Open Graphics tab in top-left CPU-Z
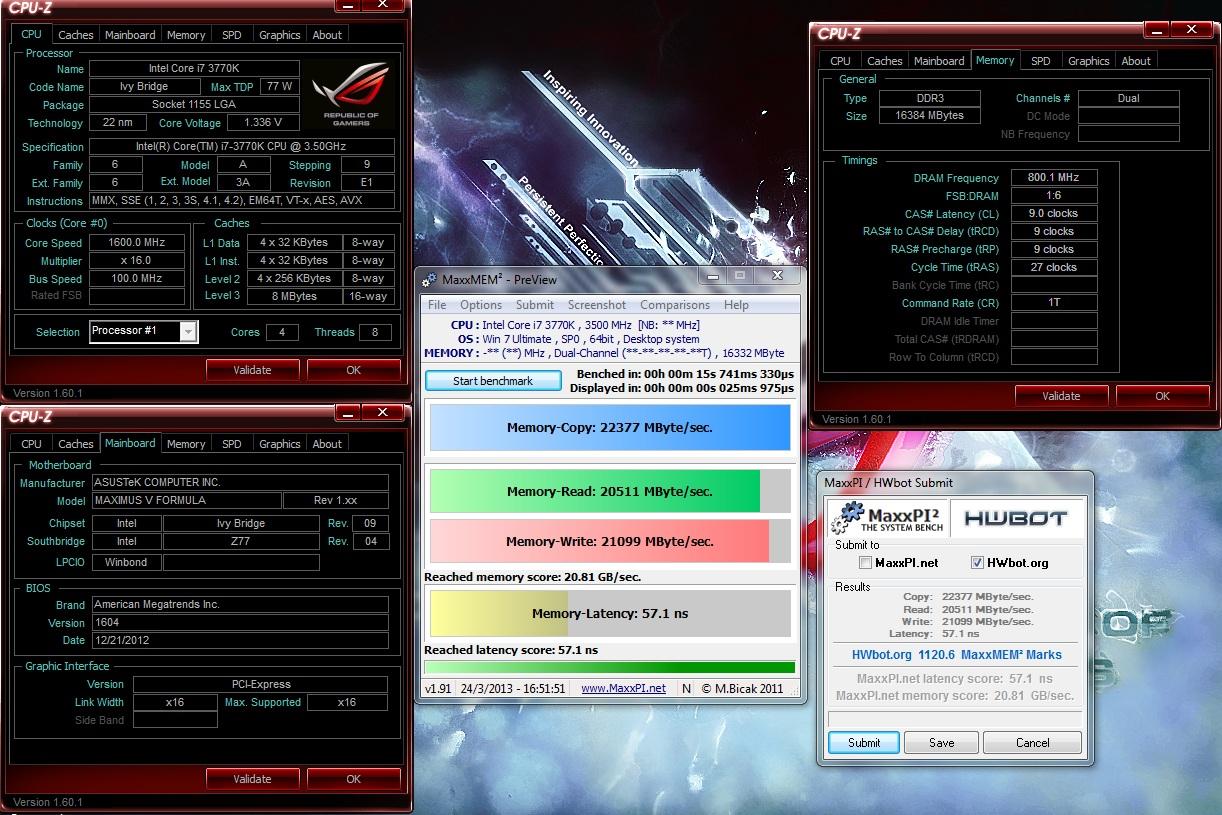Screen dimensions: 1222x815 (279, 35)
